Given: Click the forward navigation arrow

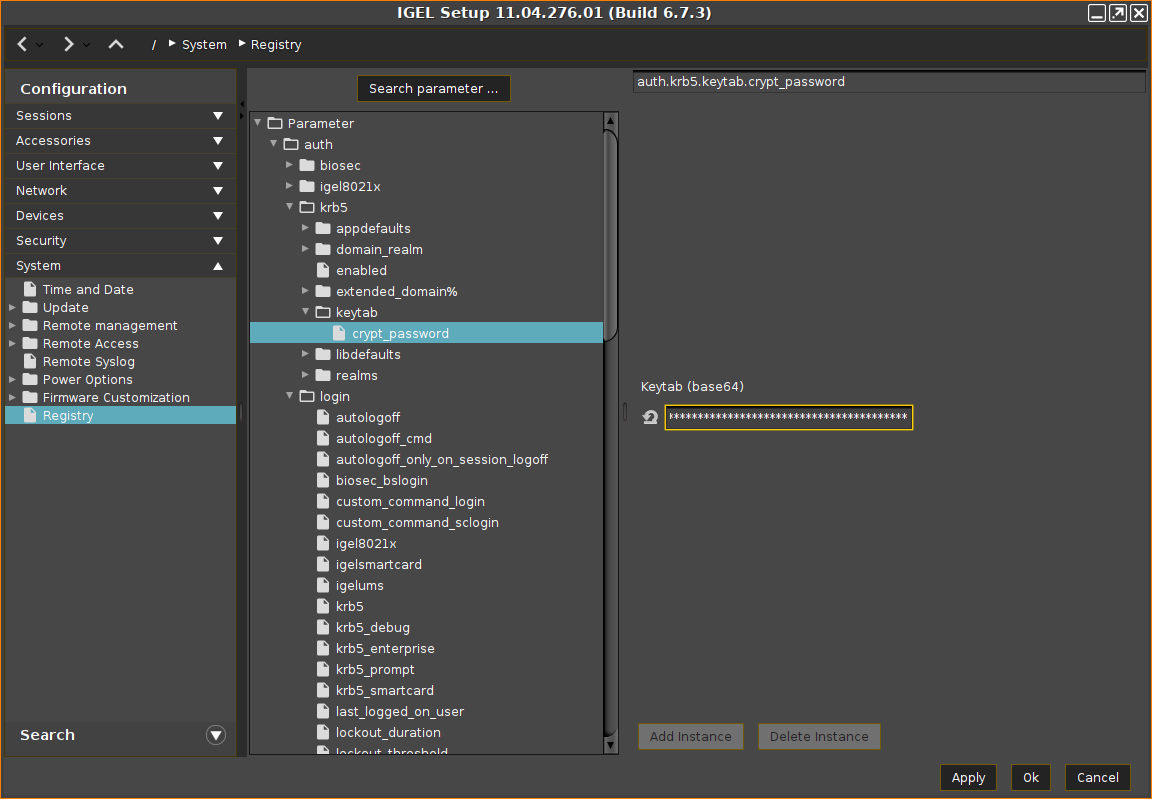Looking at the screenshot, I should (68, 44).
